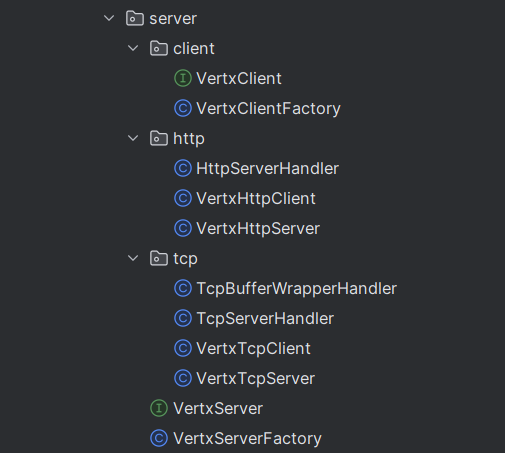The width and height of the screenshot is (505, 453).
Task: Select the HttpServerHandler file label
Action: point(267,169)
